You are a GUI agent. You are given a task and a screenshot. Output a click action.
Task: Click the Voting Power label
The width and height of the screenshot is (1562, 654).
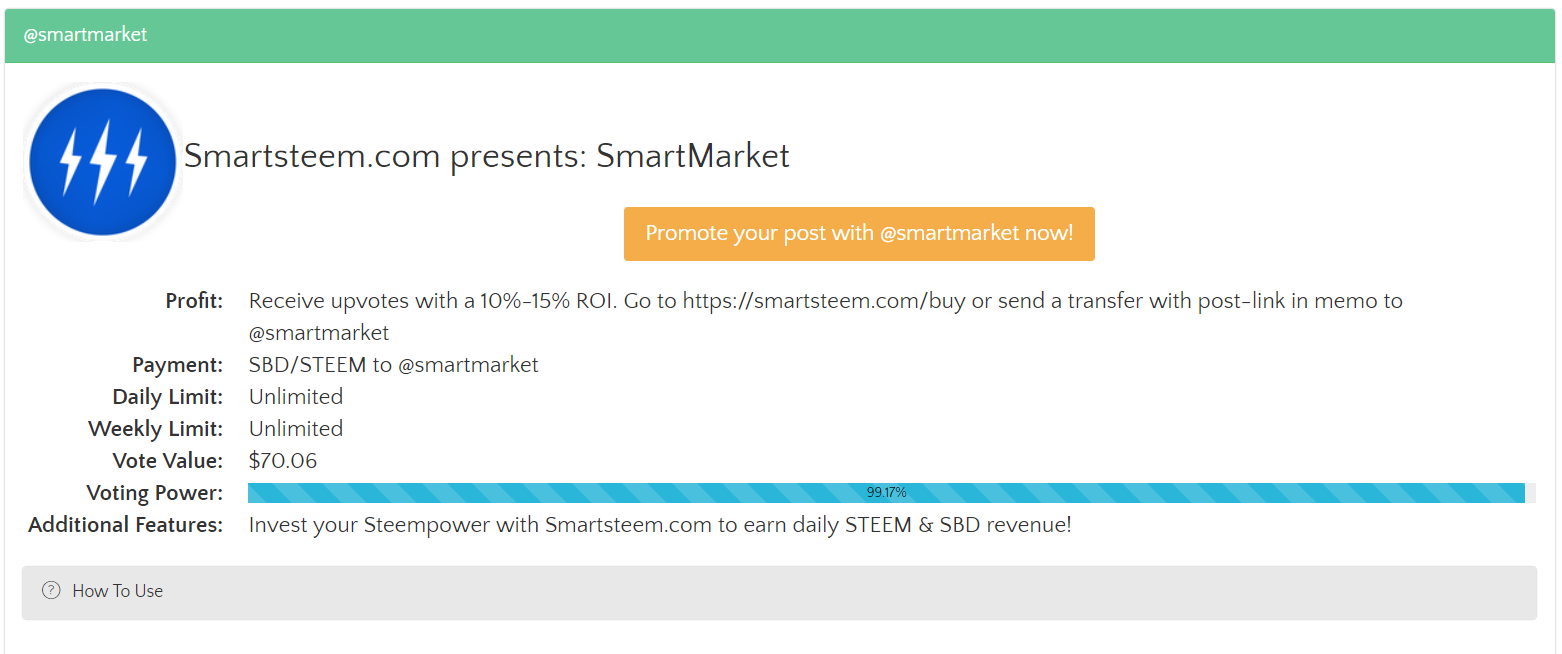click(155, 493)
